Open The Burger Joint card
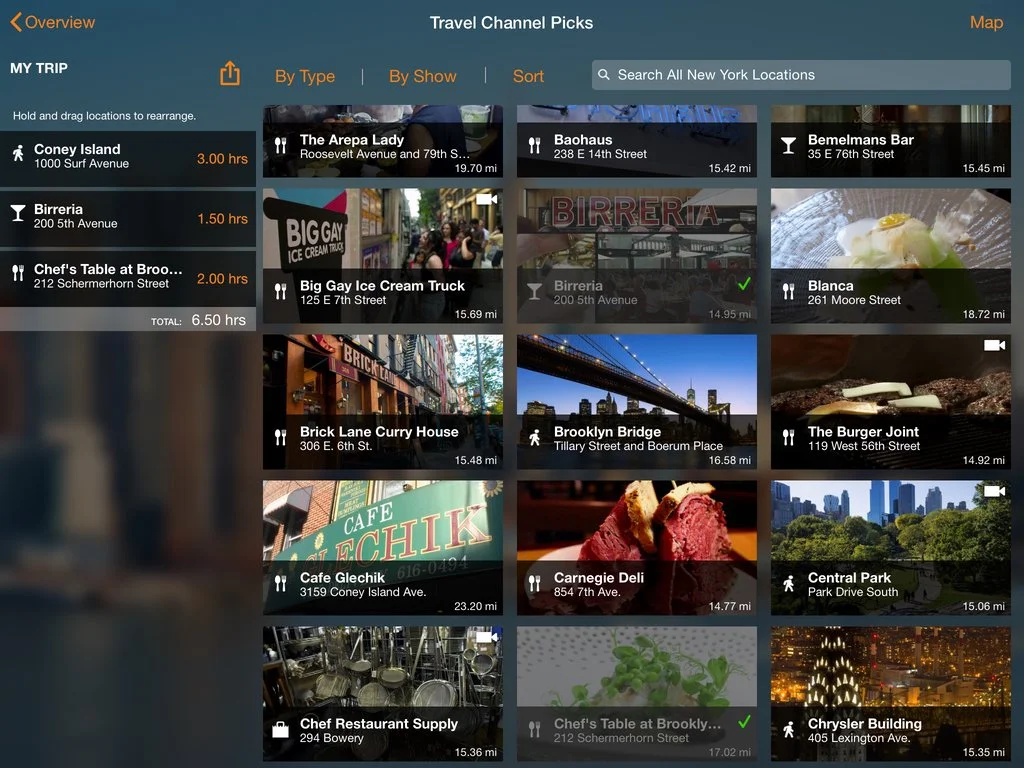The image size is (1024, 768). (x=891, y=402)
